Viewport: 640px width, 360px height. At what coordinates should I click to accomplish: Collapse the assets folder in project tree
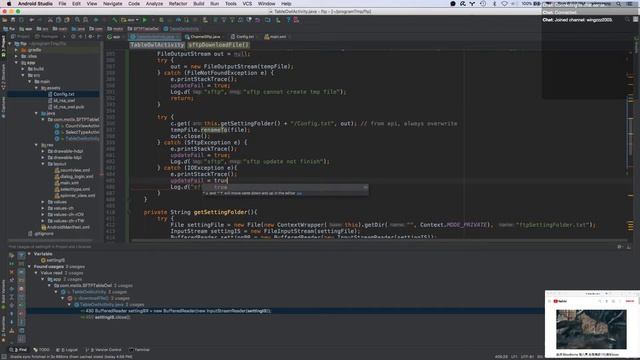[36, 88]
